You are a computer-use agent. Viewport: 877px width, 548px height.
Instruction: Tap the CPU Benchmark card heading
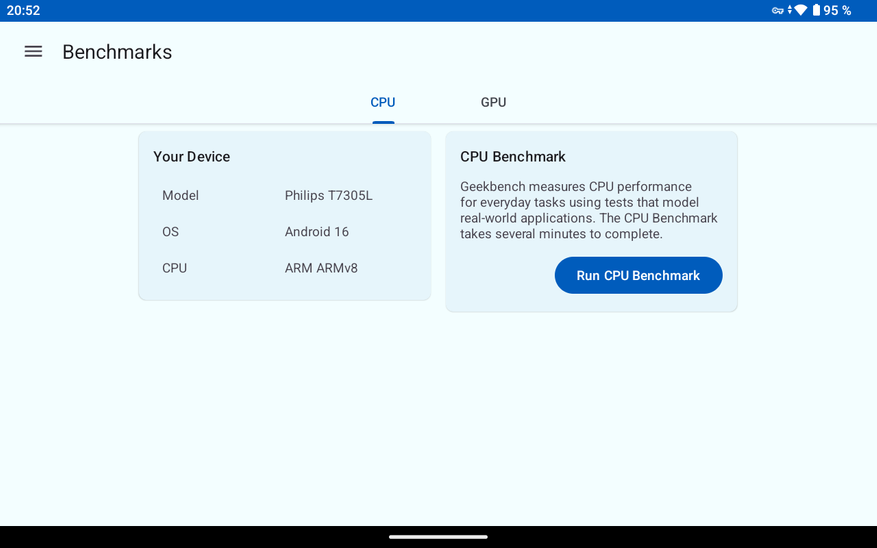pos(513,157)
